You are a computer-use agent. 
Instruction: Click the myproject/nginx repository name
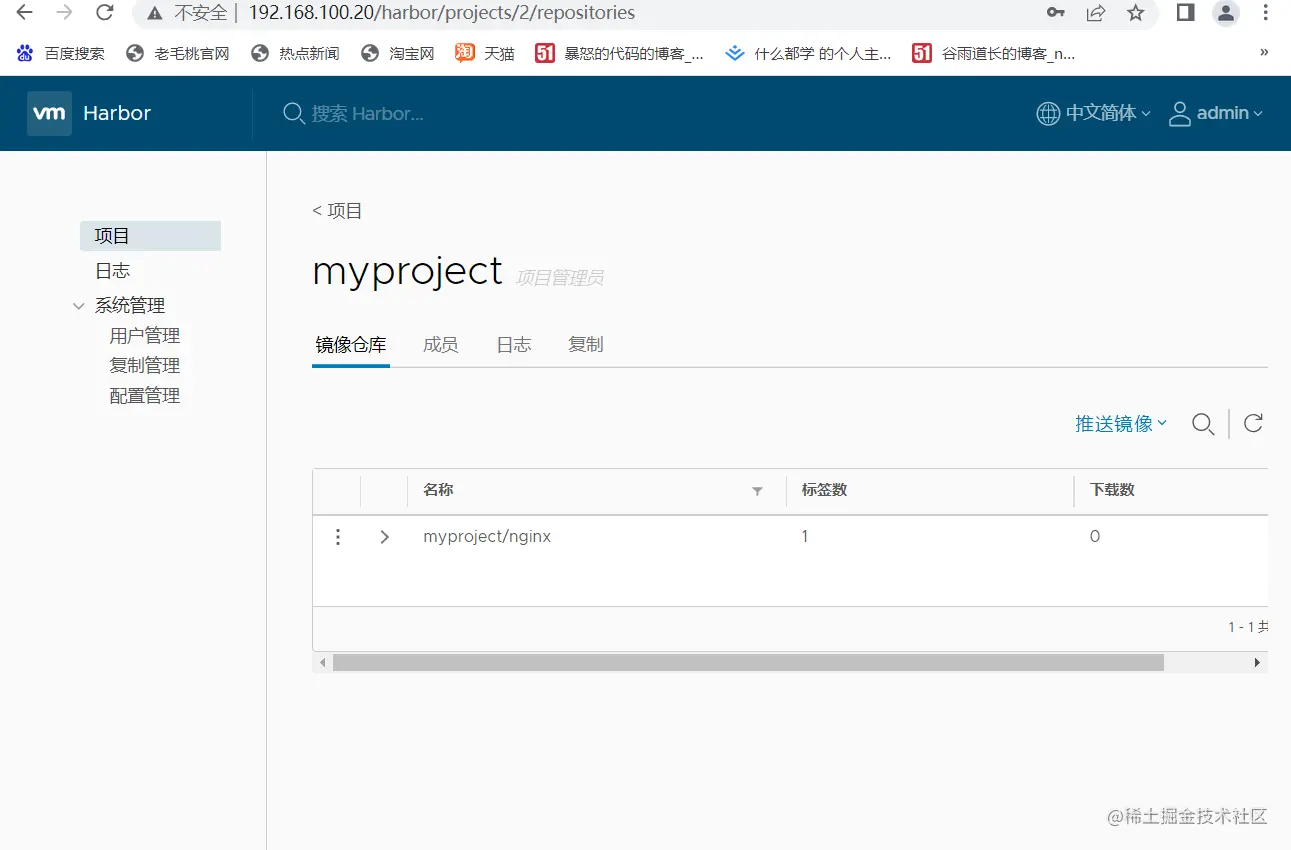point(487,537)
